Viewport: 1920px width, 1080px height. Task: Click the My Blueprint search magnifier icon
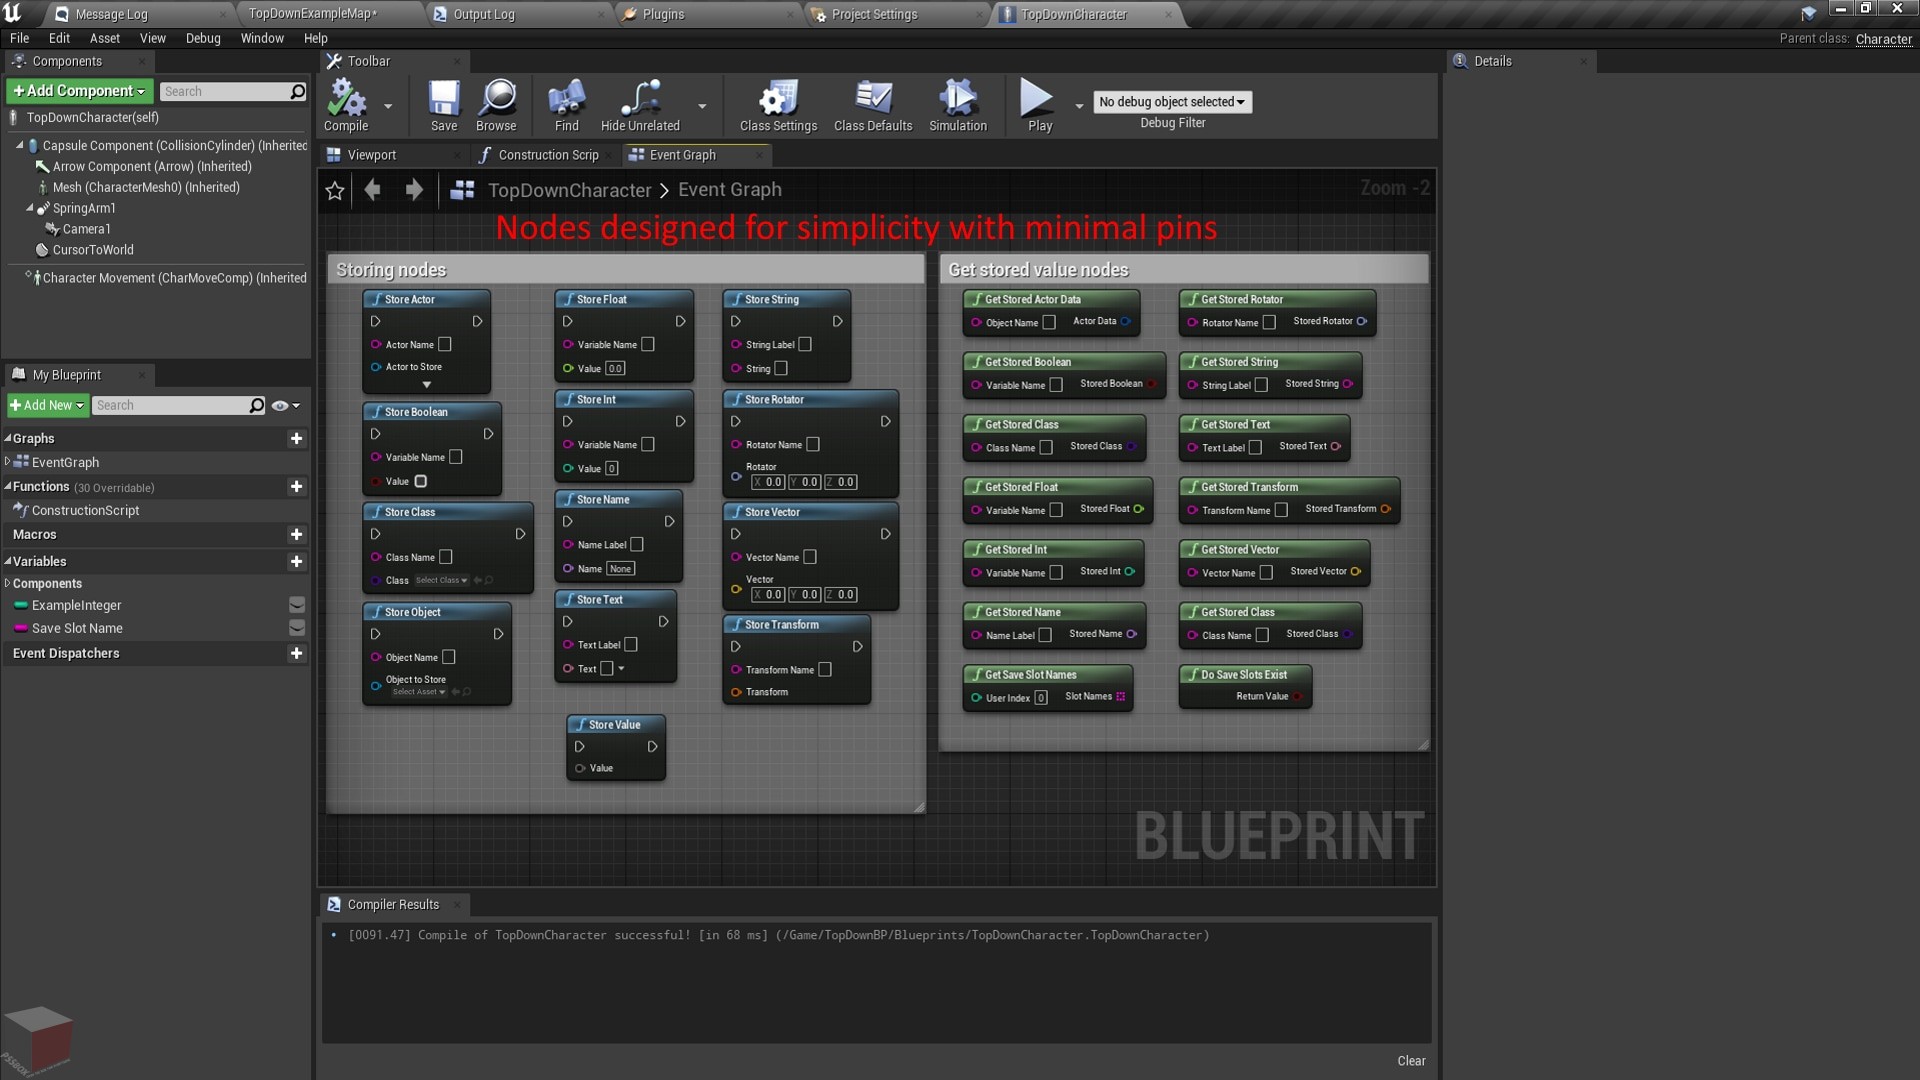(x=257, y=405)
